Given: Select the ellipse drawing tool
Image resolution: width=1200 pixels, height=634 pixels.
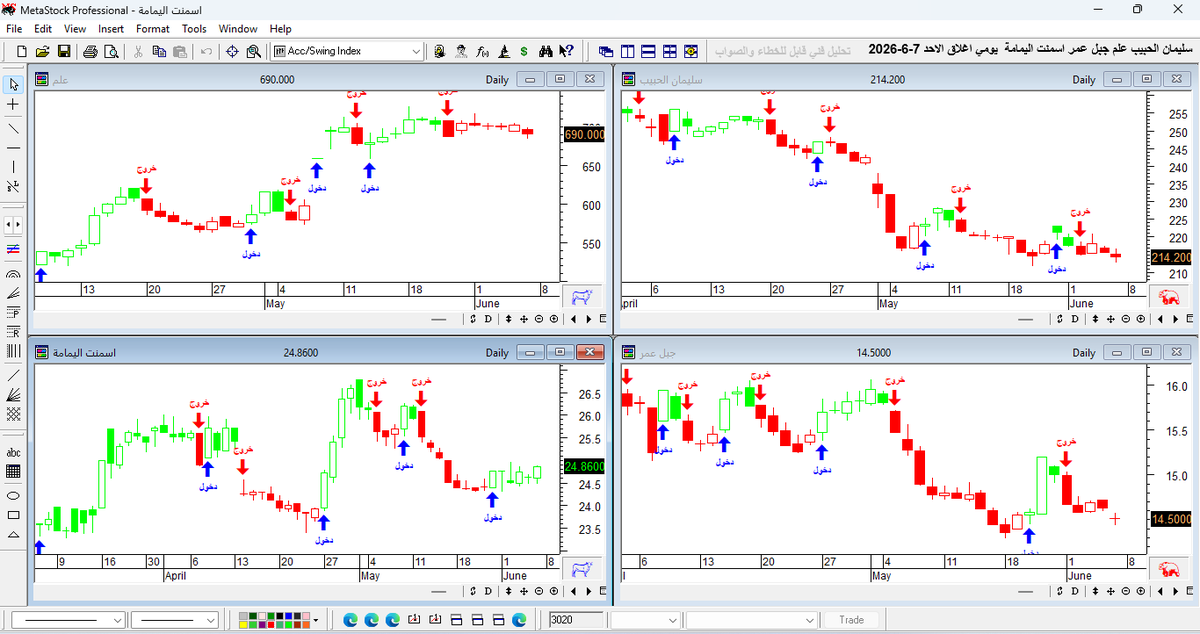Looking at the screenshot, I should click(x=13, y=495).
